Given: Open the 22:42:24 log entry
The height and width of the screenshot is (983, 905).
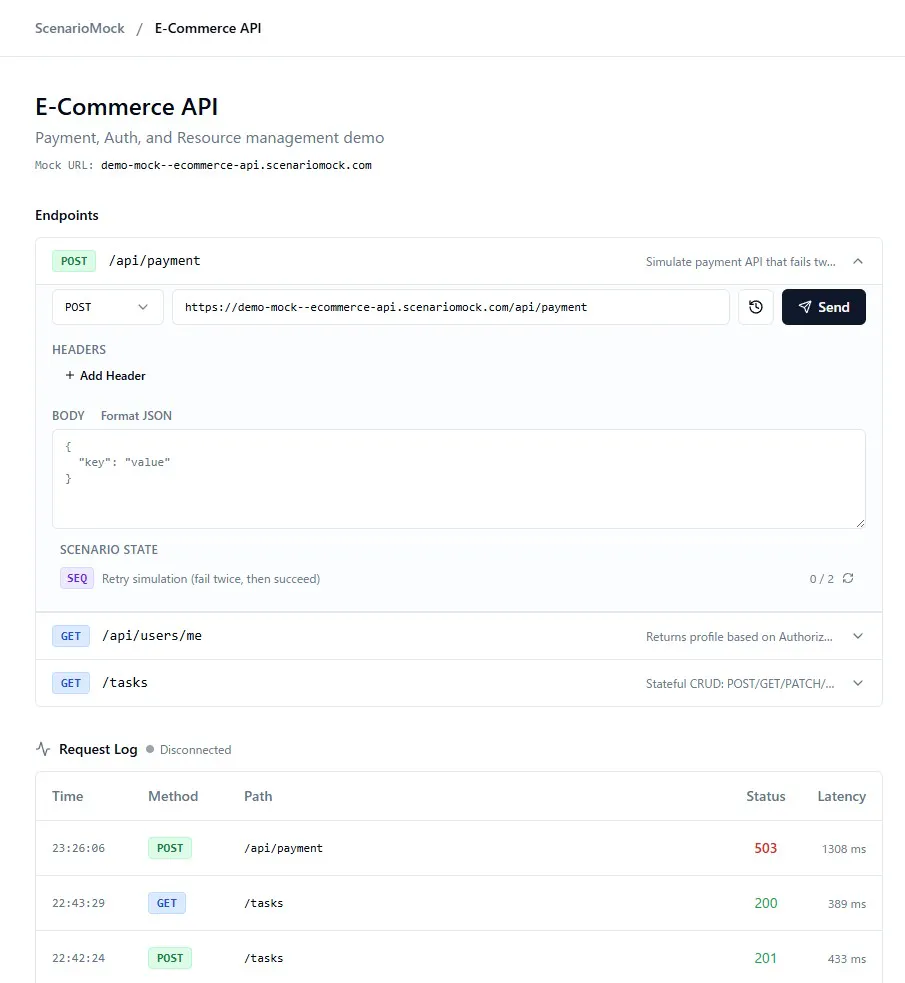Looking at the screenshot, I should [459, 958].
